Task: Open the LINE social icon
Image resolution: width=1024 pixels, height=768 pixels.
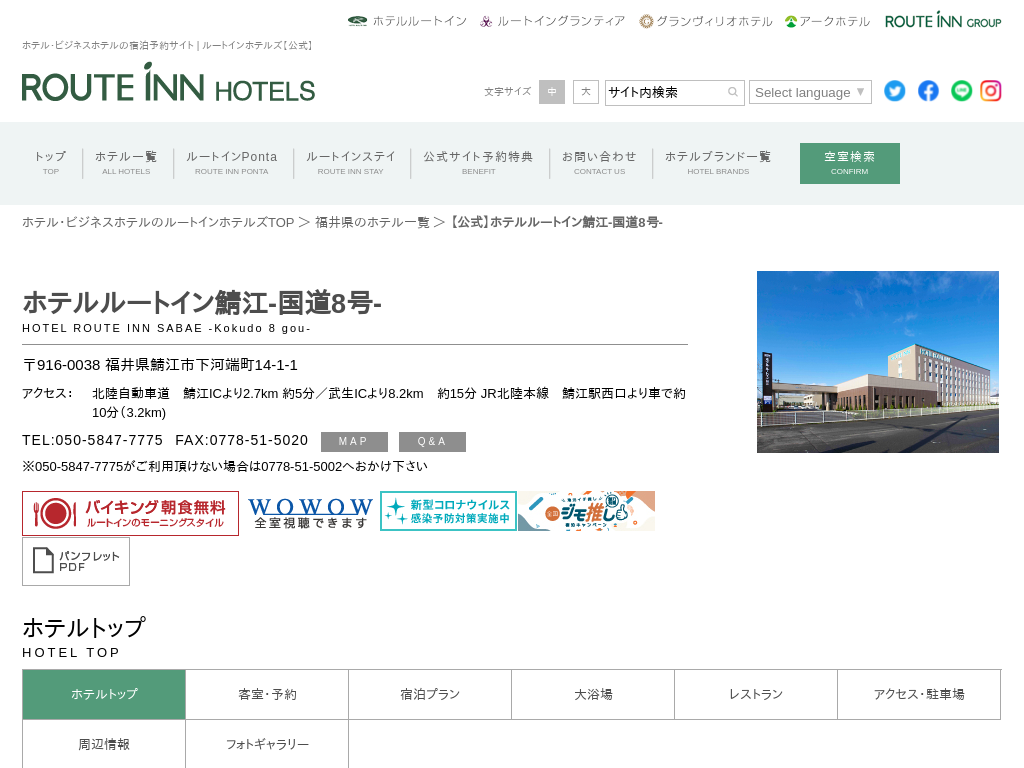Action: (x=961, y=91)
